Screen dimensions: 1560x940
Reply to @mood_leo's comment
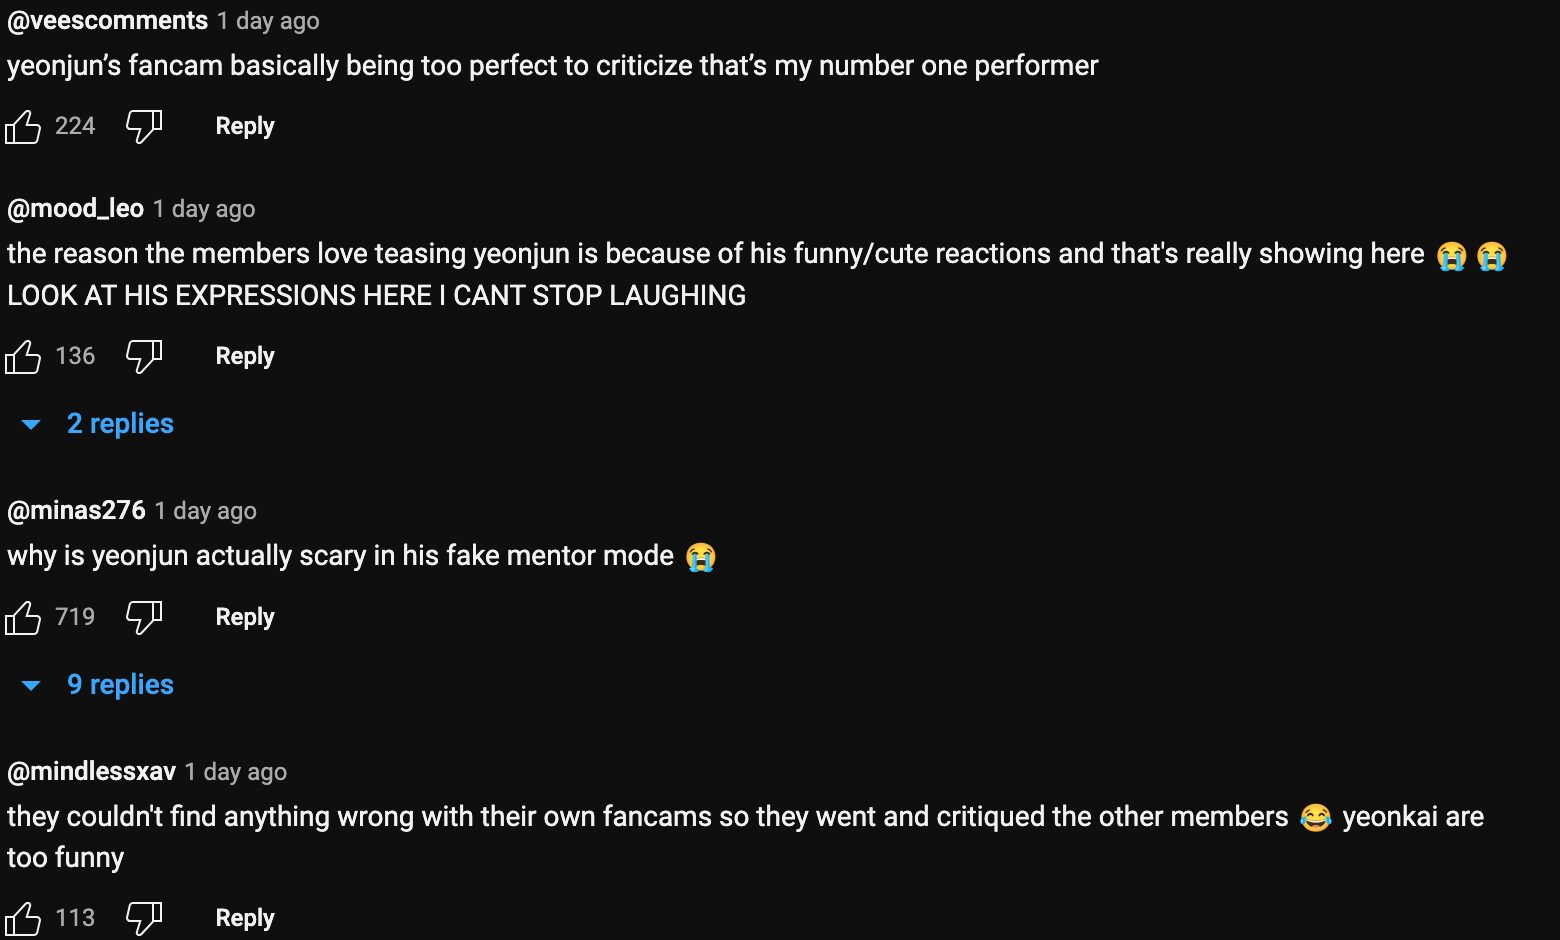(244, 356)
